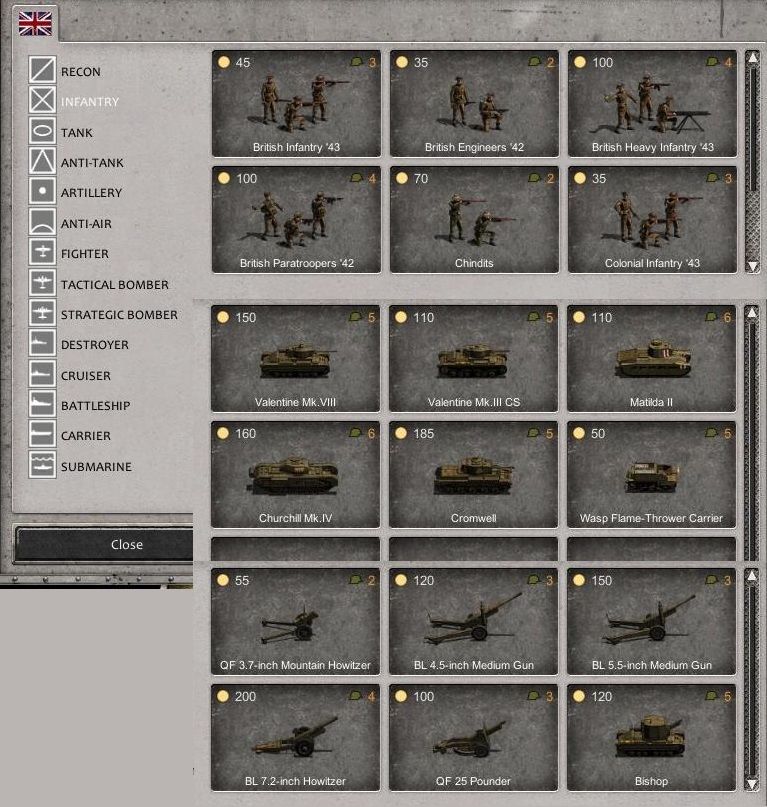Pick the Cromwell tank card
This screenshot has width=767, height=807.
(x=474, y=475)
